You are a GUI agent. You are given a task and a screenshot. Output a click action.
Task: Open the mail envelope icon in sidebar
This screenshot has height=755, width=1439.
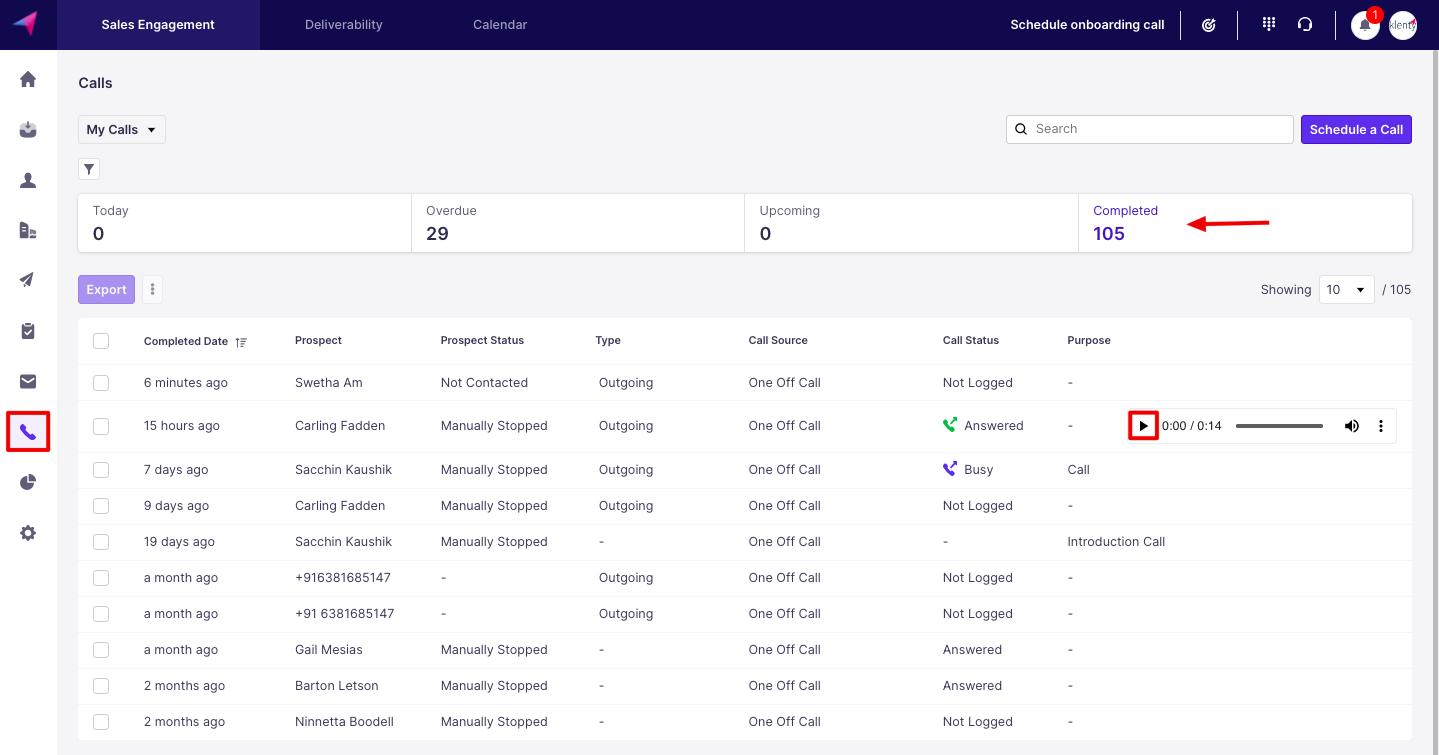click(x=28, y=381)
